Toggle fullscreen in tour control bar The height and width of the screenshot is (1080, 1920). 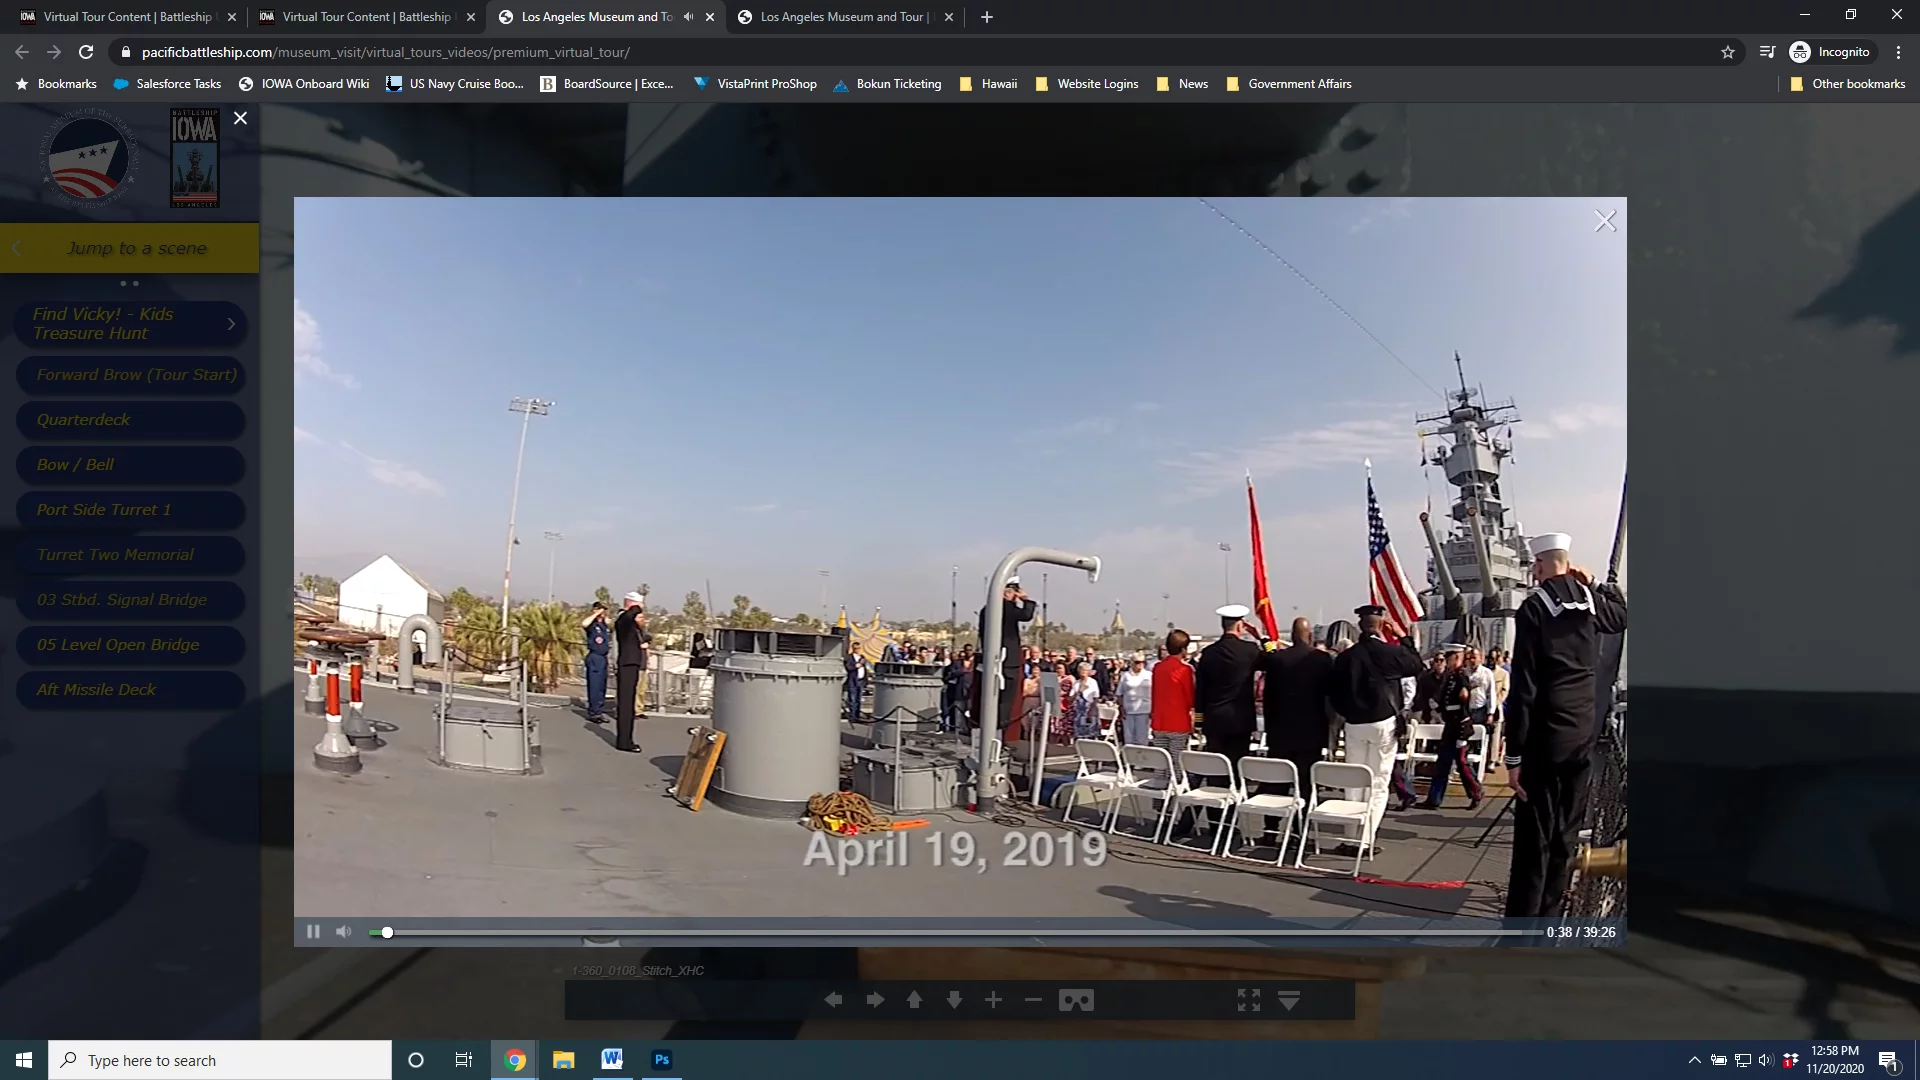1248,1000
